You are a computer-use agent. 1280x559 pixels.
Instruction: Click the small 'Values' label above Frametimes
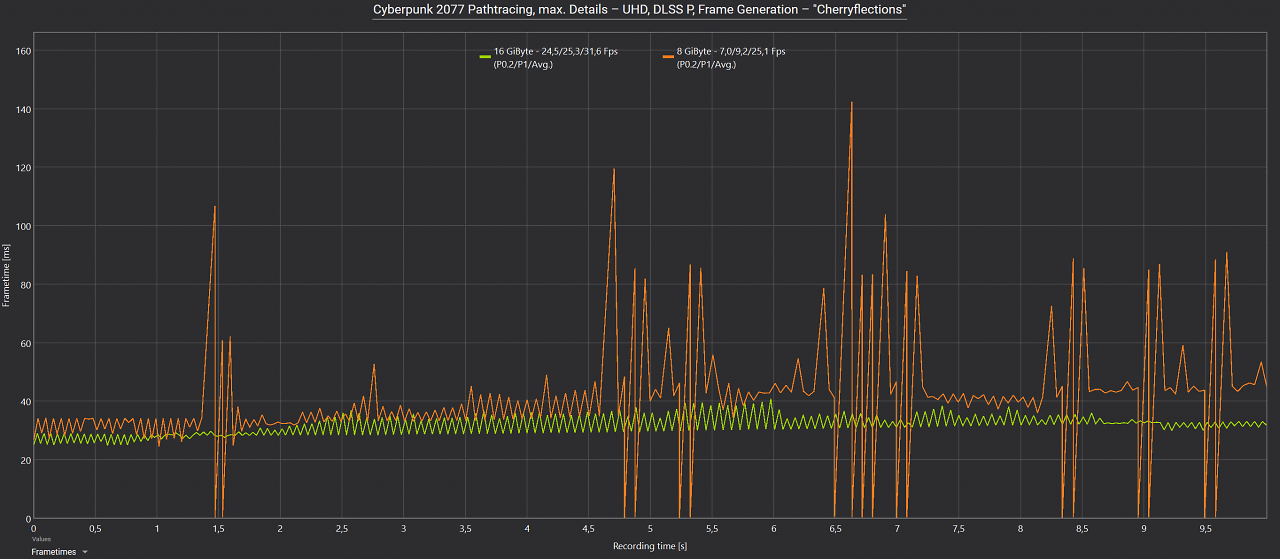41,539
